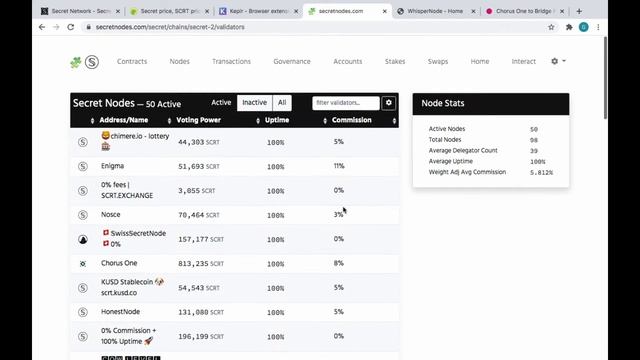The width and height of the screenshot is (640, 360).
Task: Click 0% Commission row validator icon
Action: pyautogui.click(x=83, y=336)
